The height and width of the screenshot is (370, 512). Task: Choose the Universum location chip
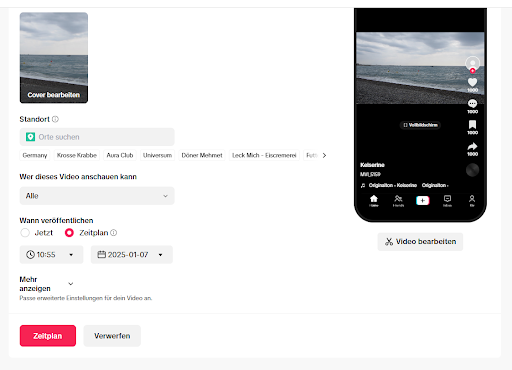coord(157,155)
